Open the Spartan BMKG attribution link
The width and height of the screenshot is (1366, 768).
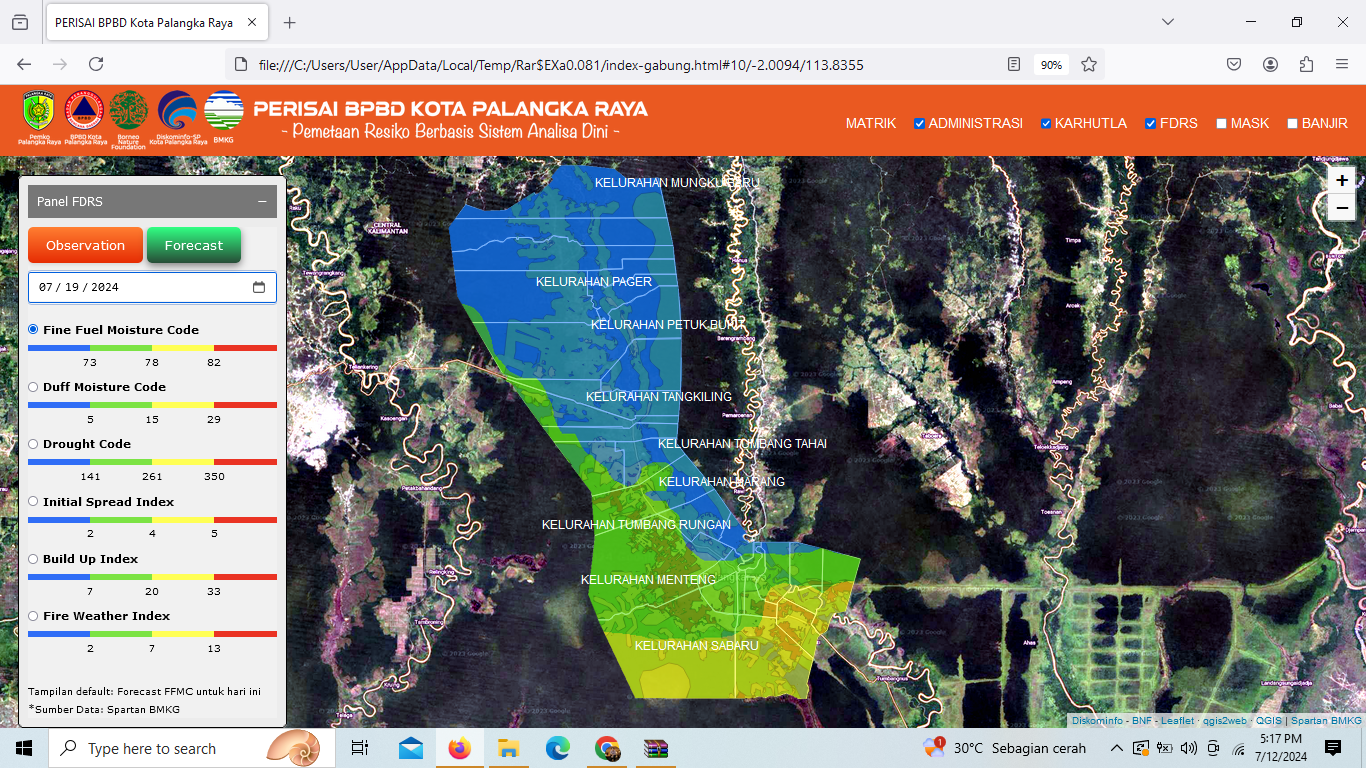[x=1326, y=720]
